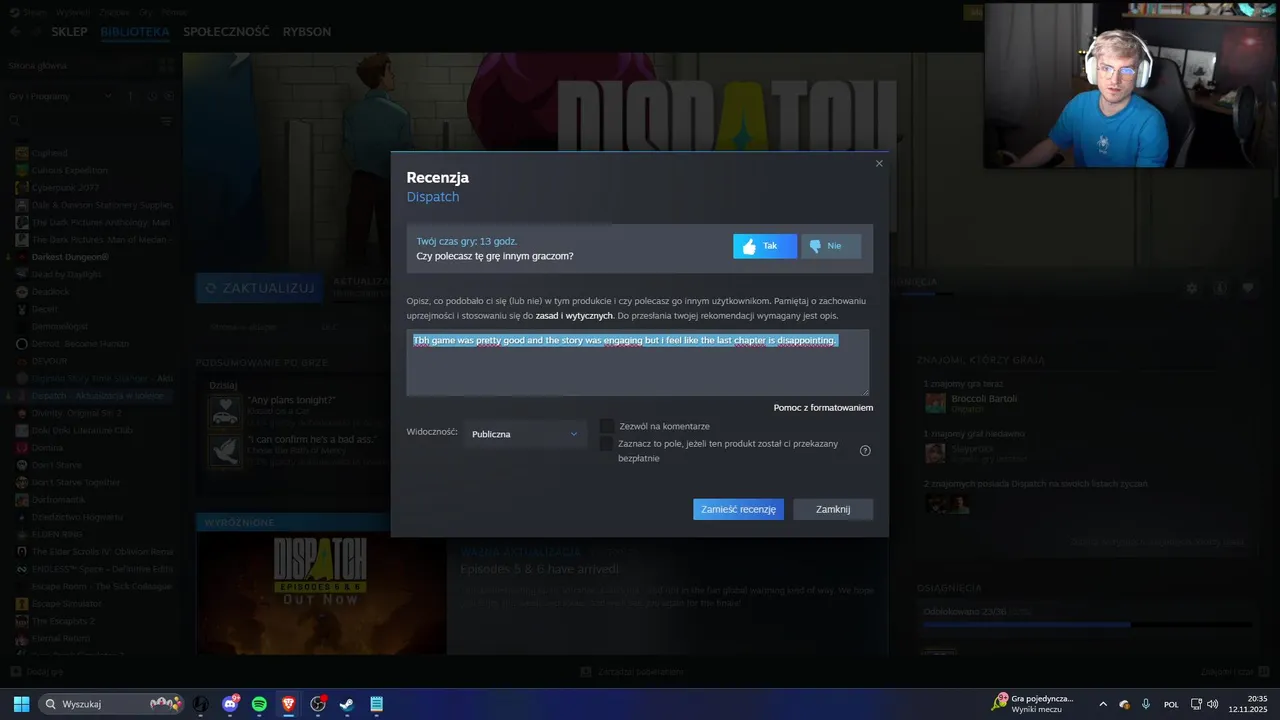The width and height of the screenshot is (1280, 720).
Task: Select the thumbs-down "Nie" recommendation
Action: pos(831,246)
